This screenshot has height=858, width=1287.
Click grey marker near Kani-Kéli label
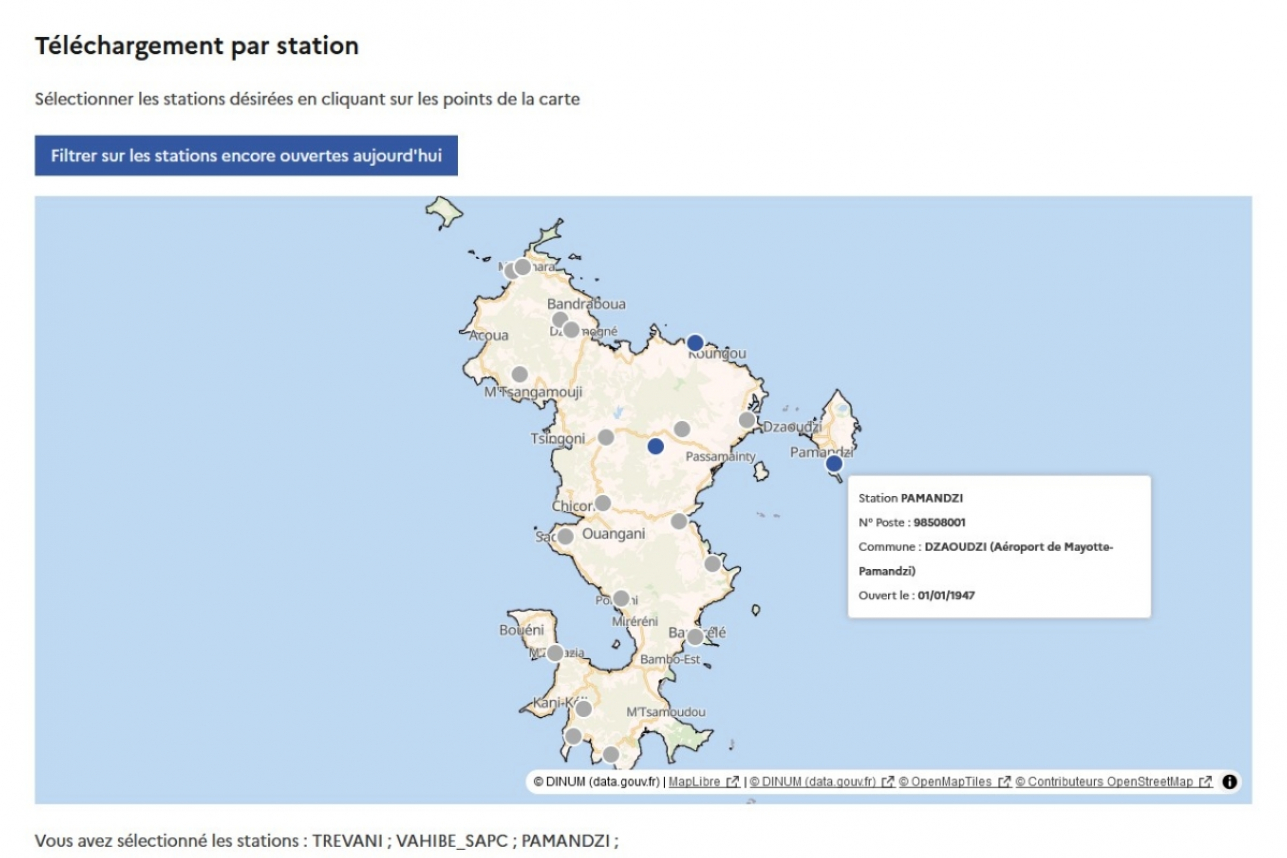tap(583, 709)
